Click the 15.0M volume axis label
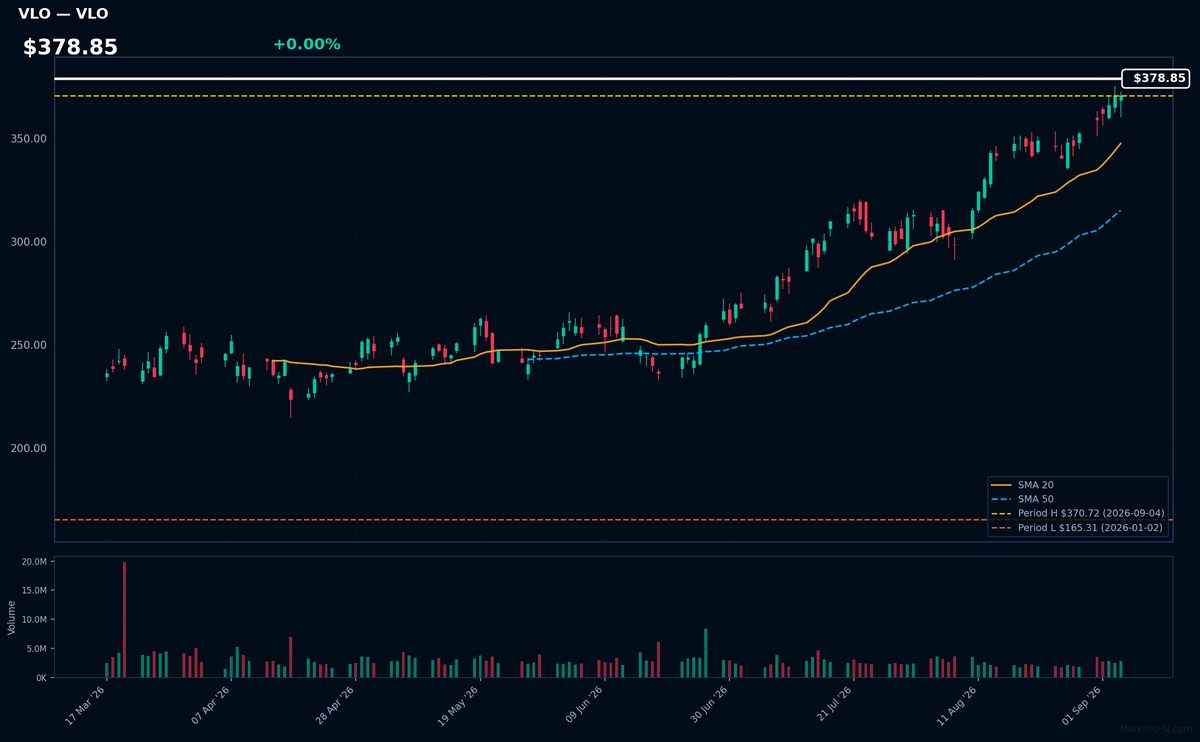This screenshot has width=1200, height=742. point(34,591)
